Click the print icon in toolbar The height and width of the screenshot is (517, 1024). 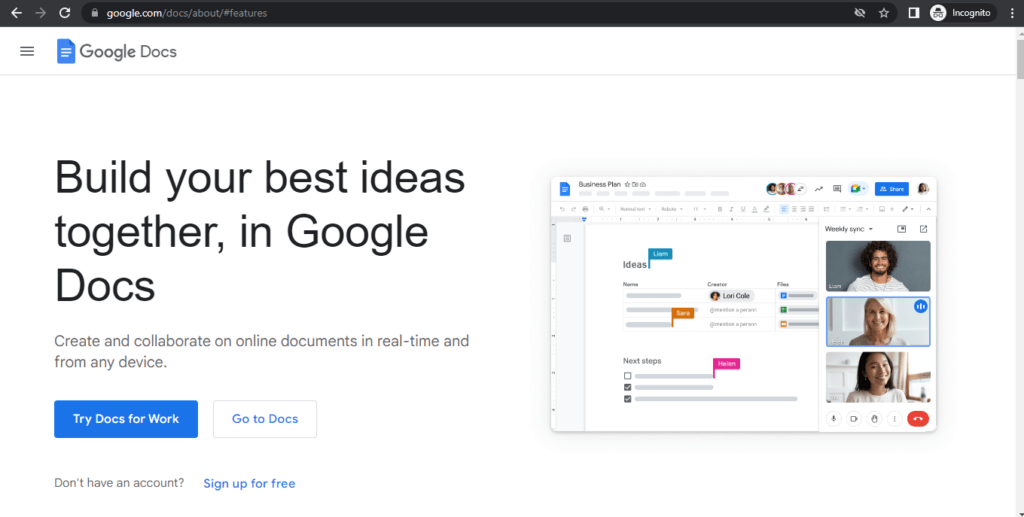coord(585,209)
